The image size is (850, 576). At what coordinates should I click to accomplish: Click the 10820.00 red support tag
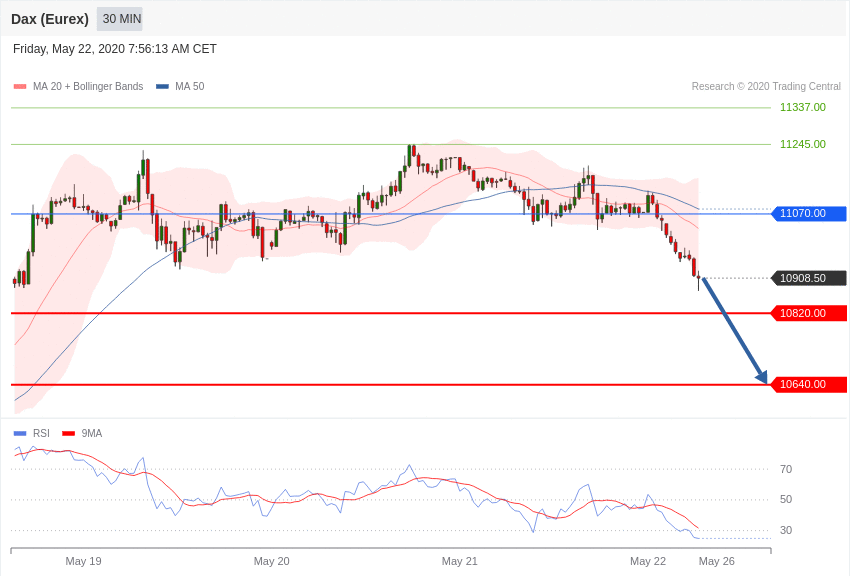808,313
